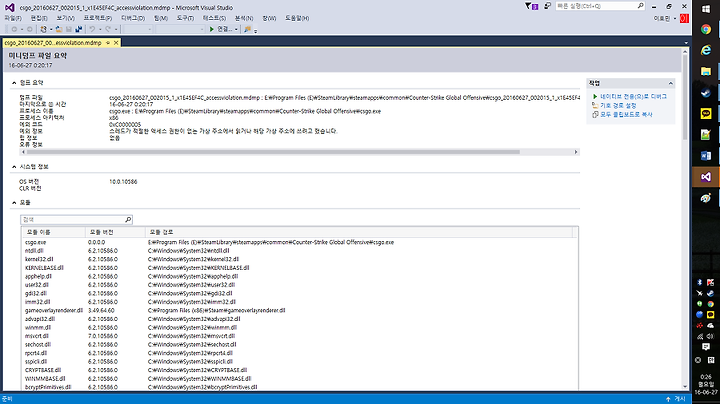Open the solution configuration combo box
The image size is (720, 404).
coord(138,29)
